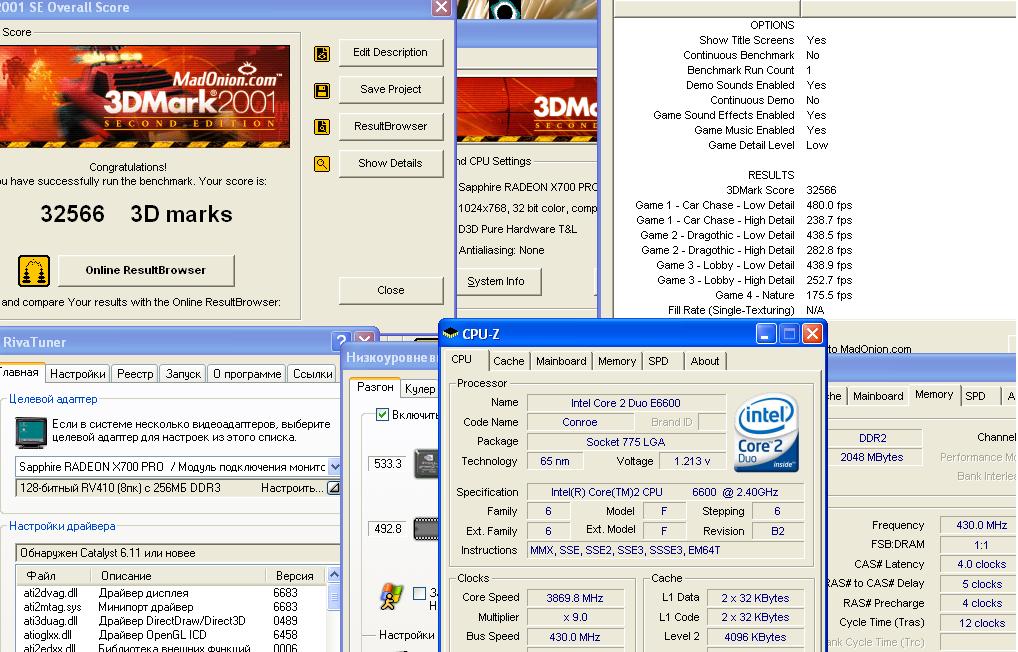The width and height of the screenshot is (1018, 652).
Task: Click the floppy disk icon beside Save Project
Action: point(321,90)
